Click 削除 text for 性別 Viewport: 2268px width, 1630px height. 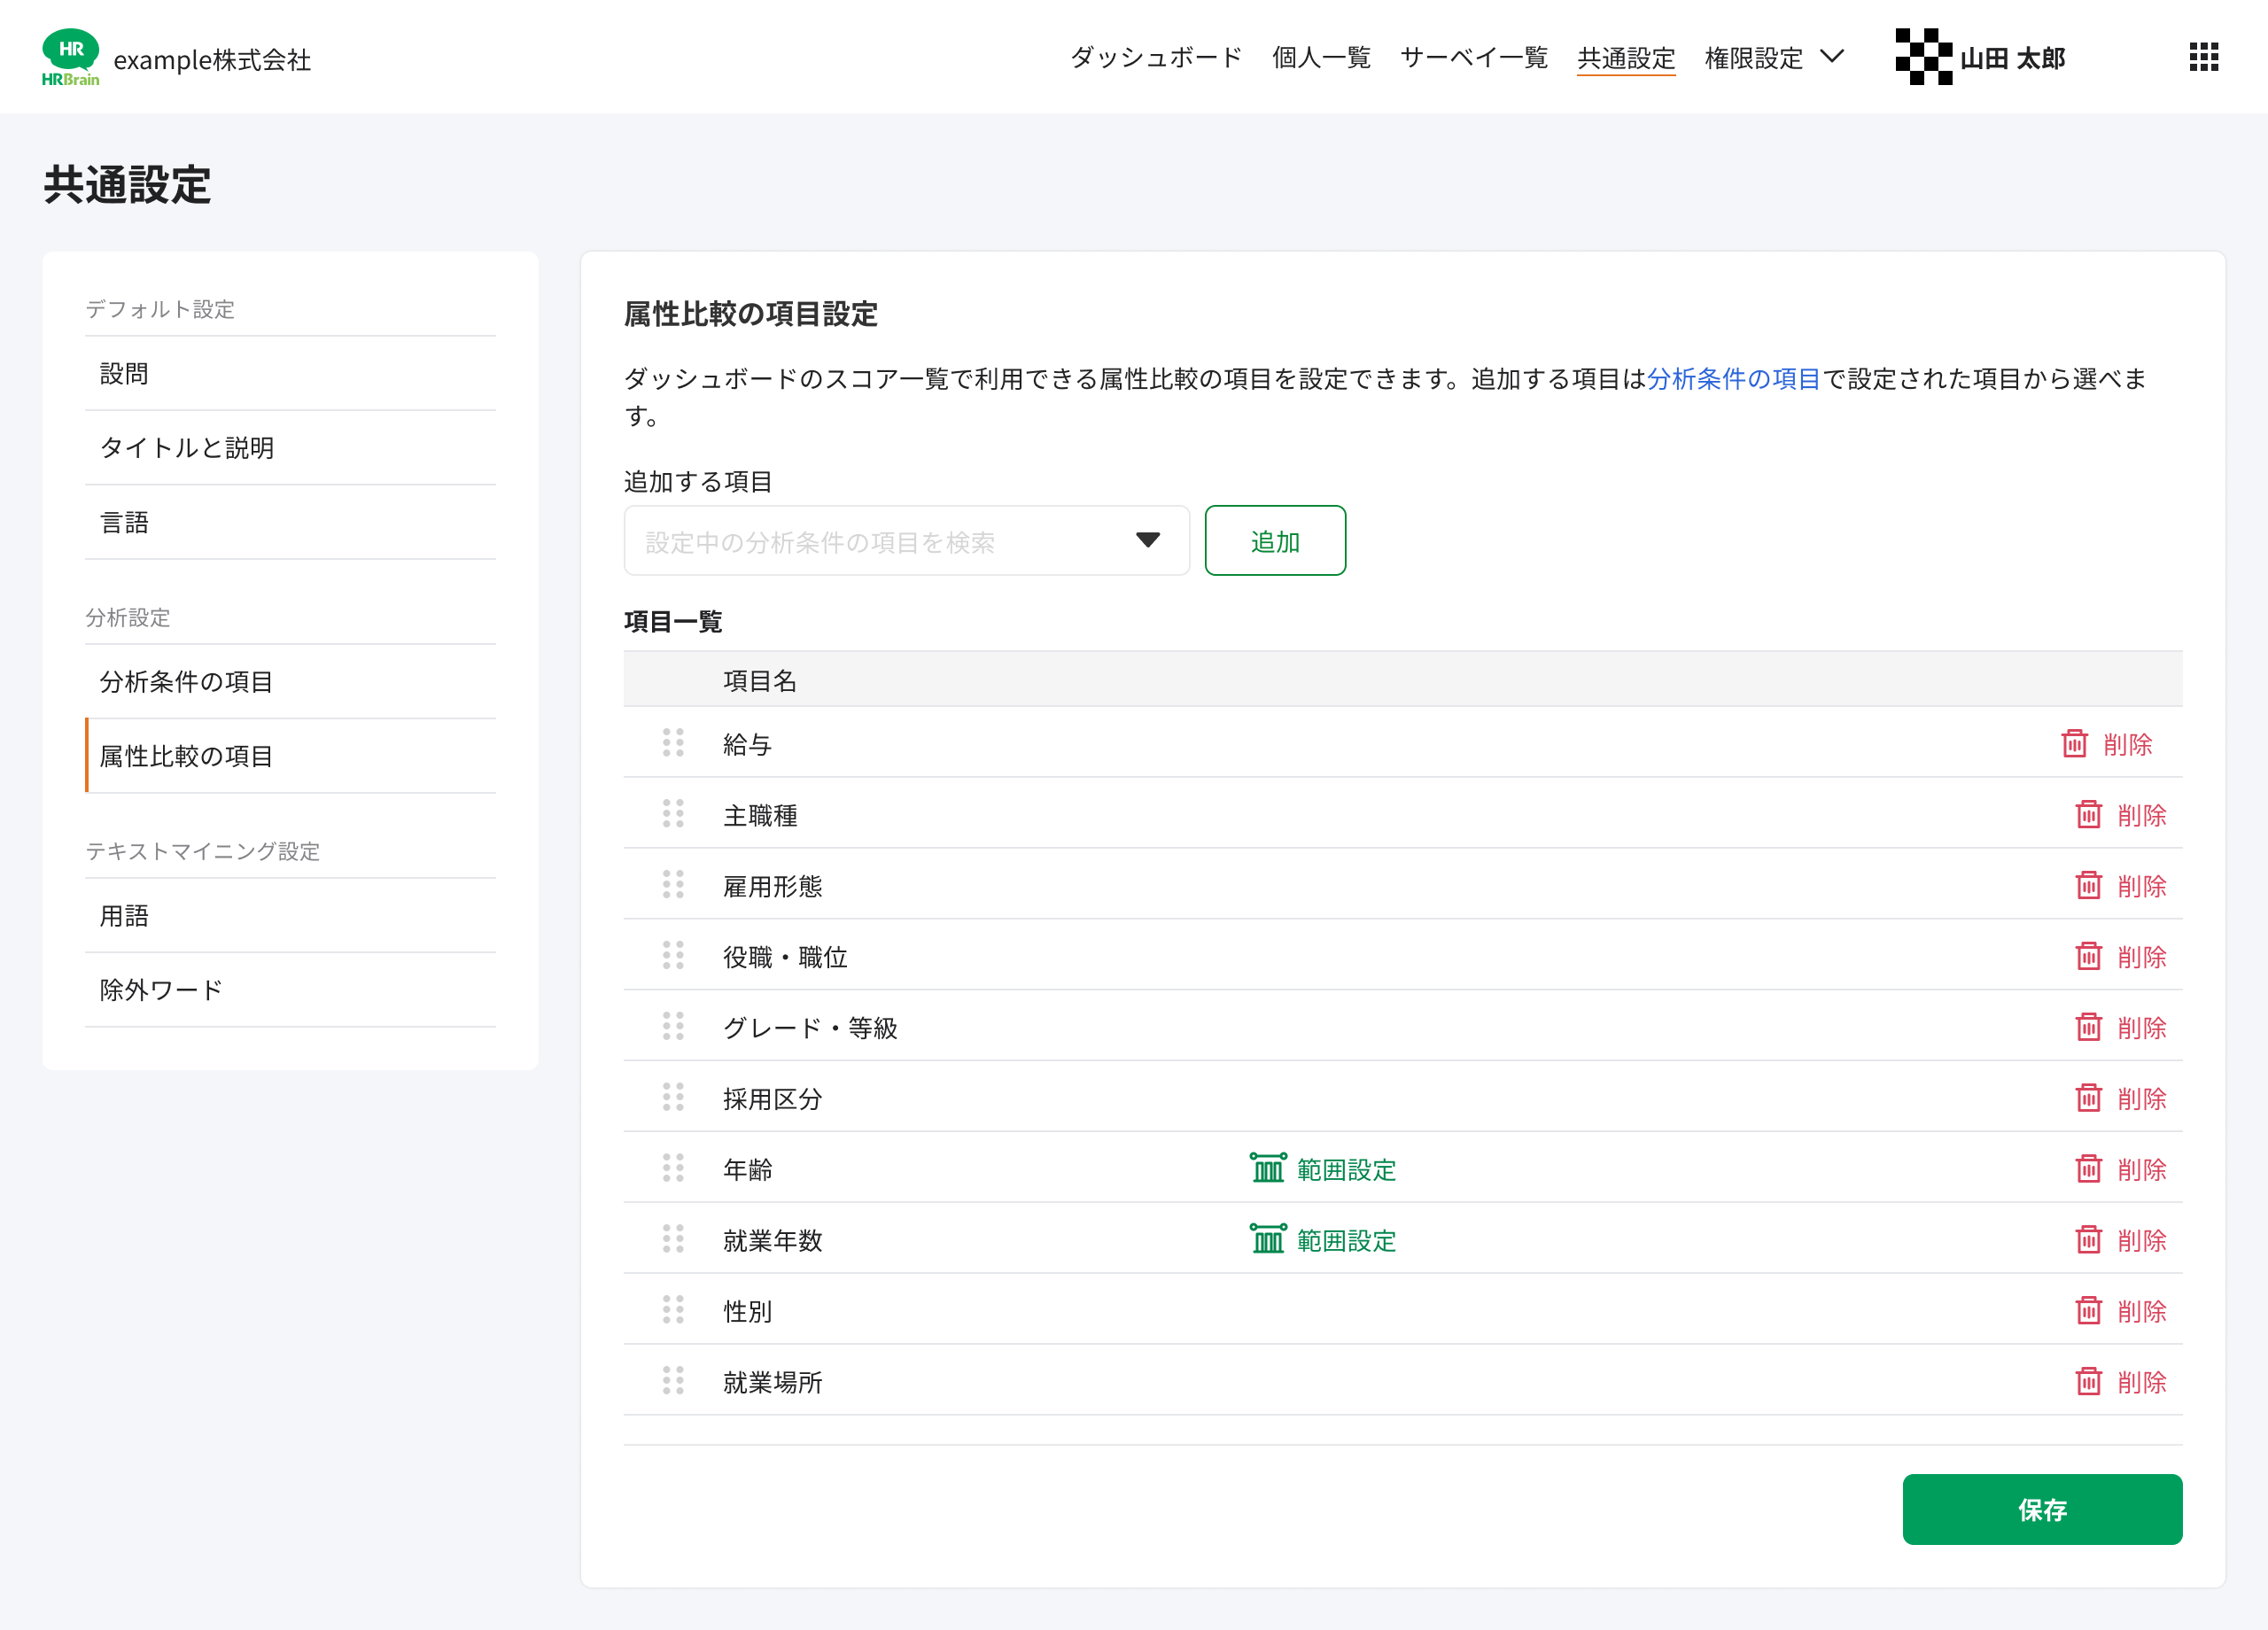click(x=2142, y=1311)
